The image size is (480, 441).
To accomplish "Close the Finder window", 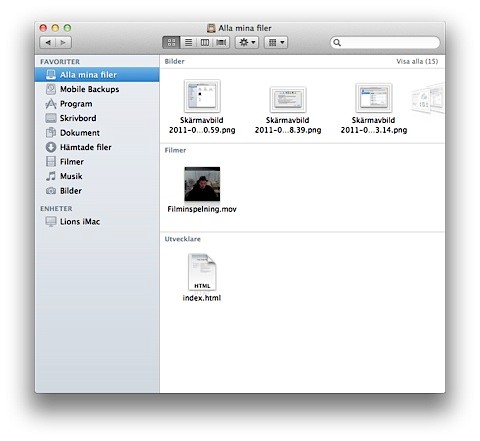I will [43, 28].
